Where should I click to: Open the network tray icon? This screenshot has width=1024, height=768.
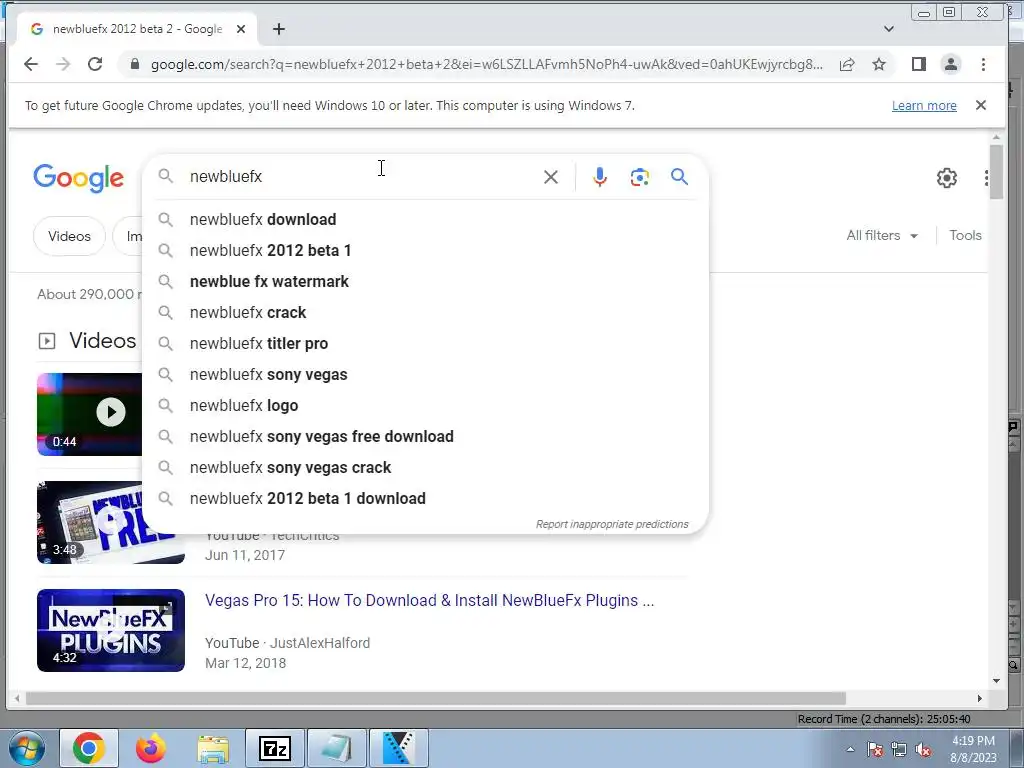[x=899, y=750]
